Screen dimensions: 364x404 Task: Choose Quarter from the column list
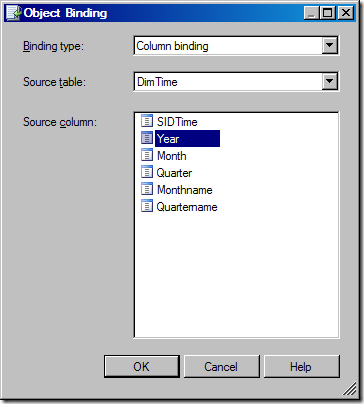(174, 173)
